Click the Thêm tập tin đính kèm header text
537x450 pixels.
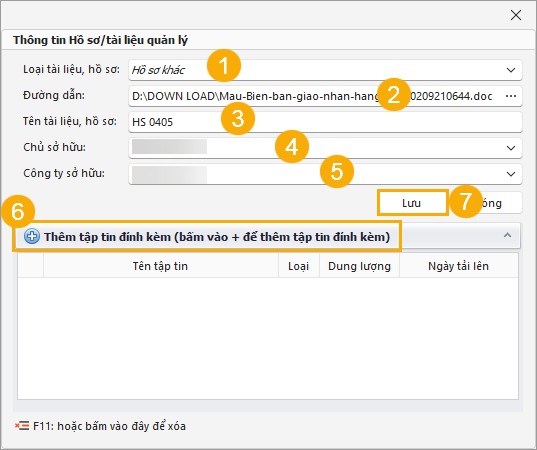pyautogui.click(x=217, y=237)
